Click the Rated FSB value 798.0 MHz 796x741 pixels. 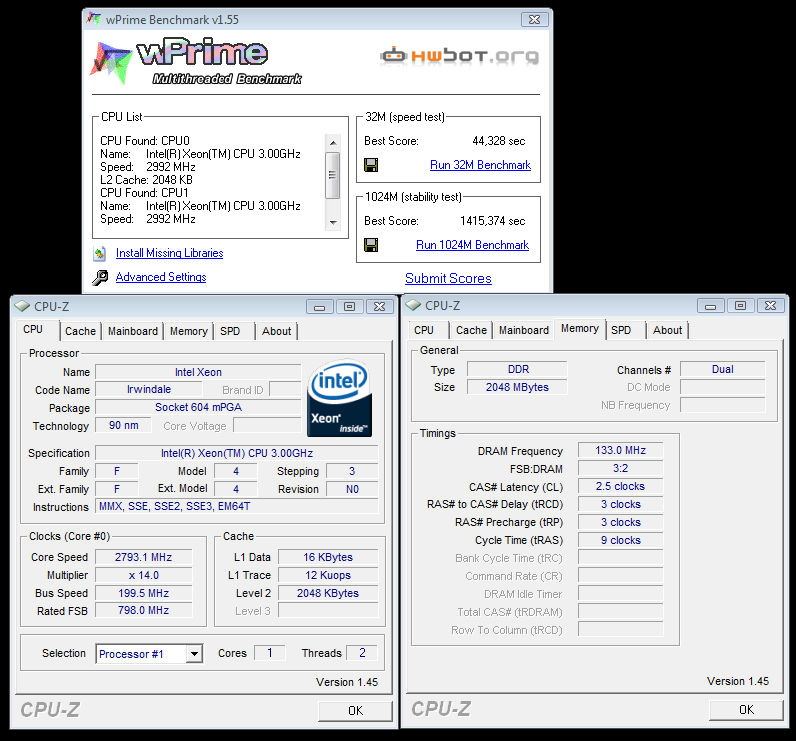point(144,610)
